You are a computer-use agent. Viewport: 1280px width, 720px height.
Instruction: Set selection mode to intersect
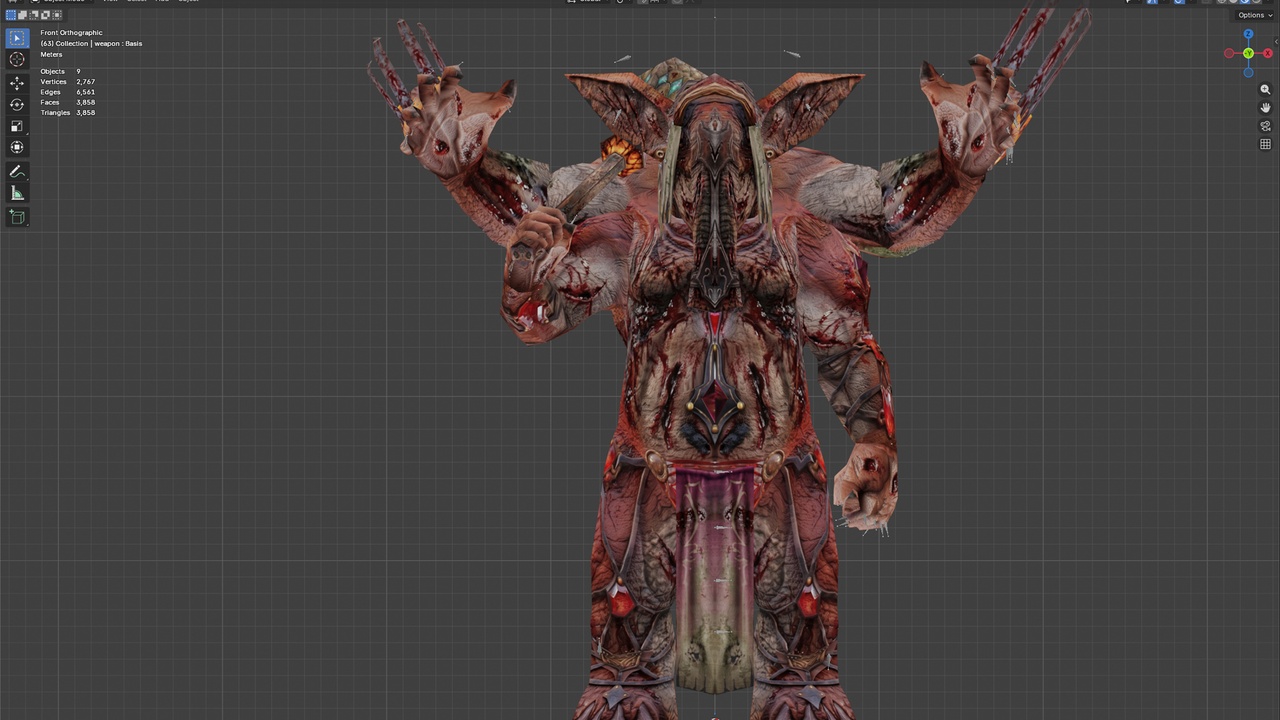[55, 15]
